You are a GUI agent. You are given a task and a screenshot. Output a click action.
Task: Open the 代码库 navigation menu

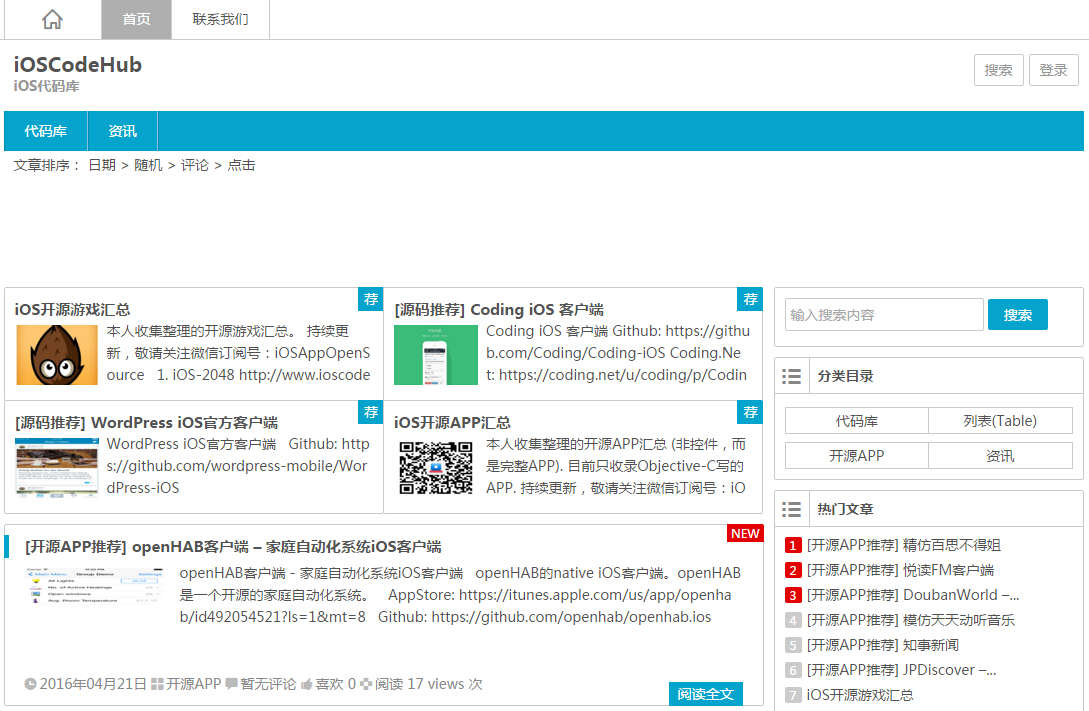point(44,131)
